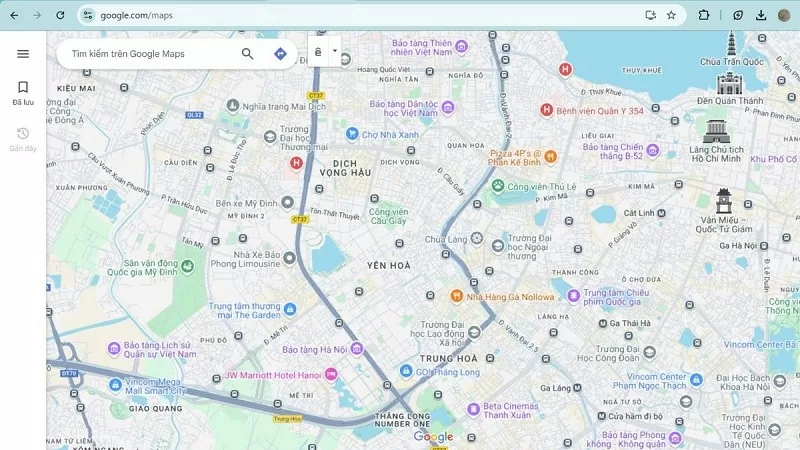The image size is (800, 450).
Task: Click the address bar site info icon
Action: [x=88, y=15]
